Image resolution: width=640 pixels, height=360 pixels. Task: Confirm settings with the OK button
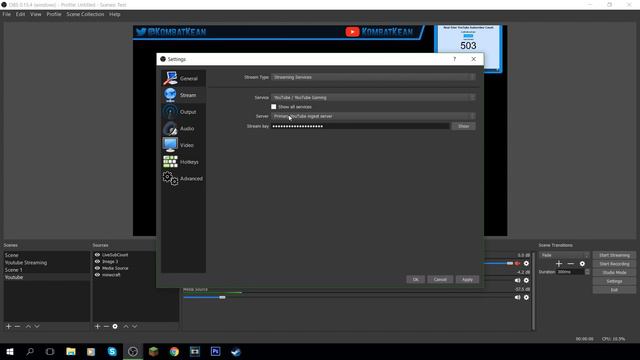coord(416,279)
